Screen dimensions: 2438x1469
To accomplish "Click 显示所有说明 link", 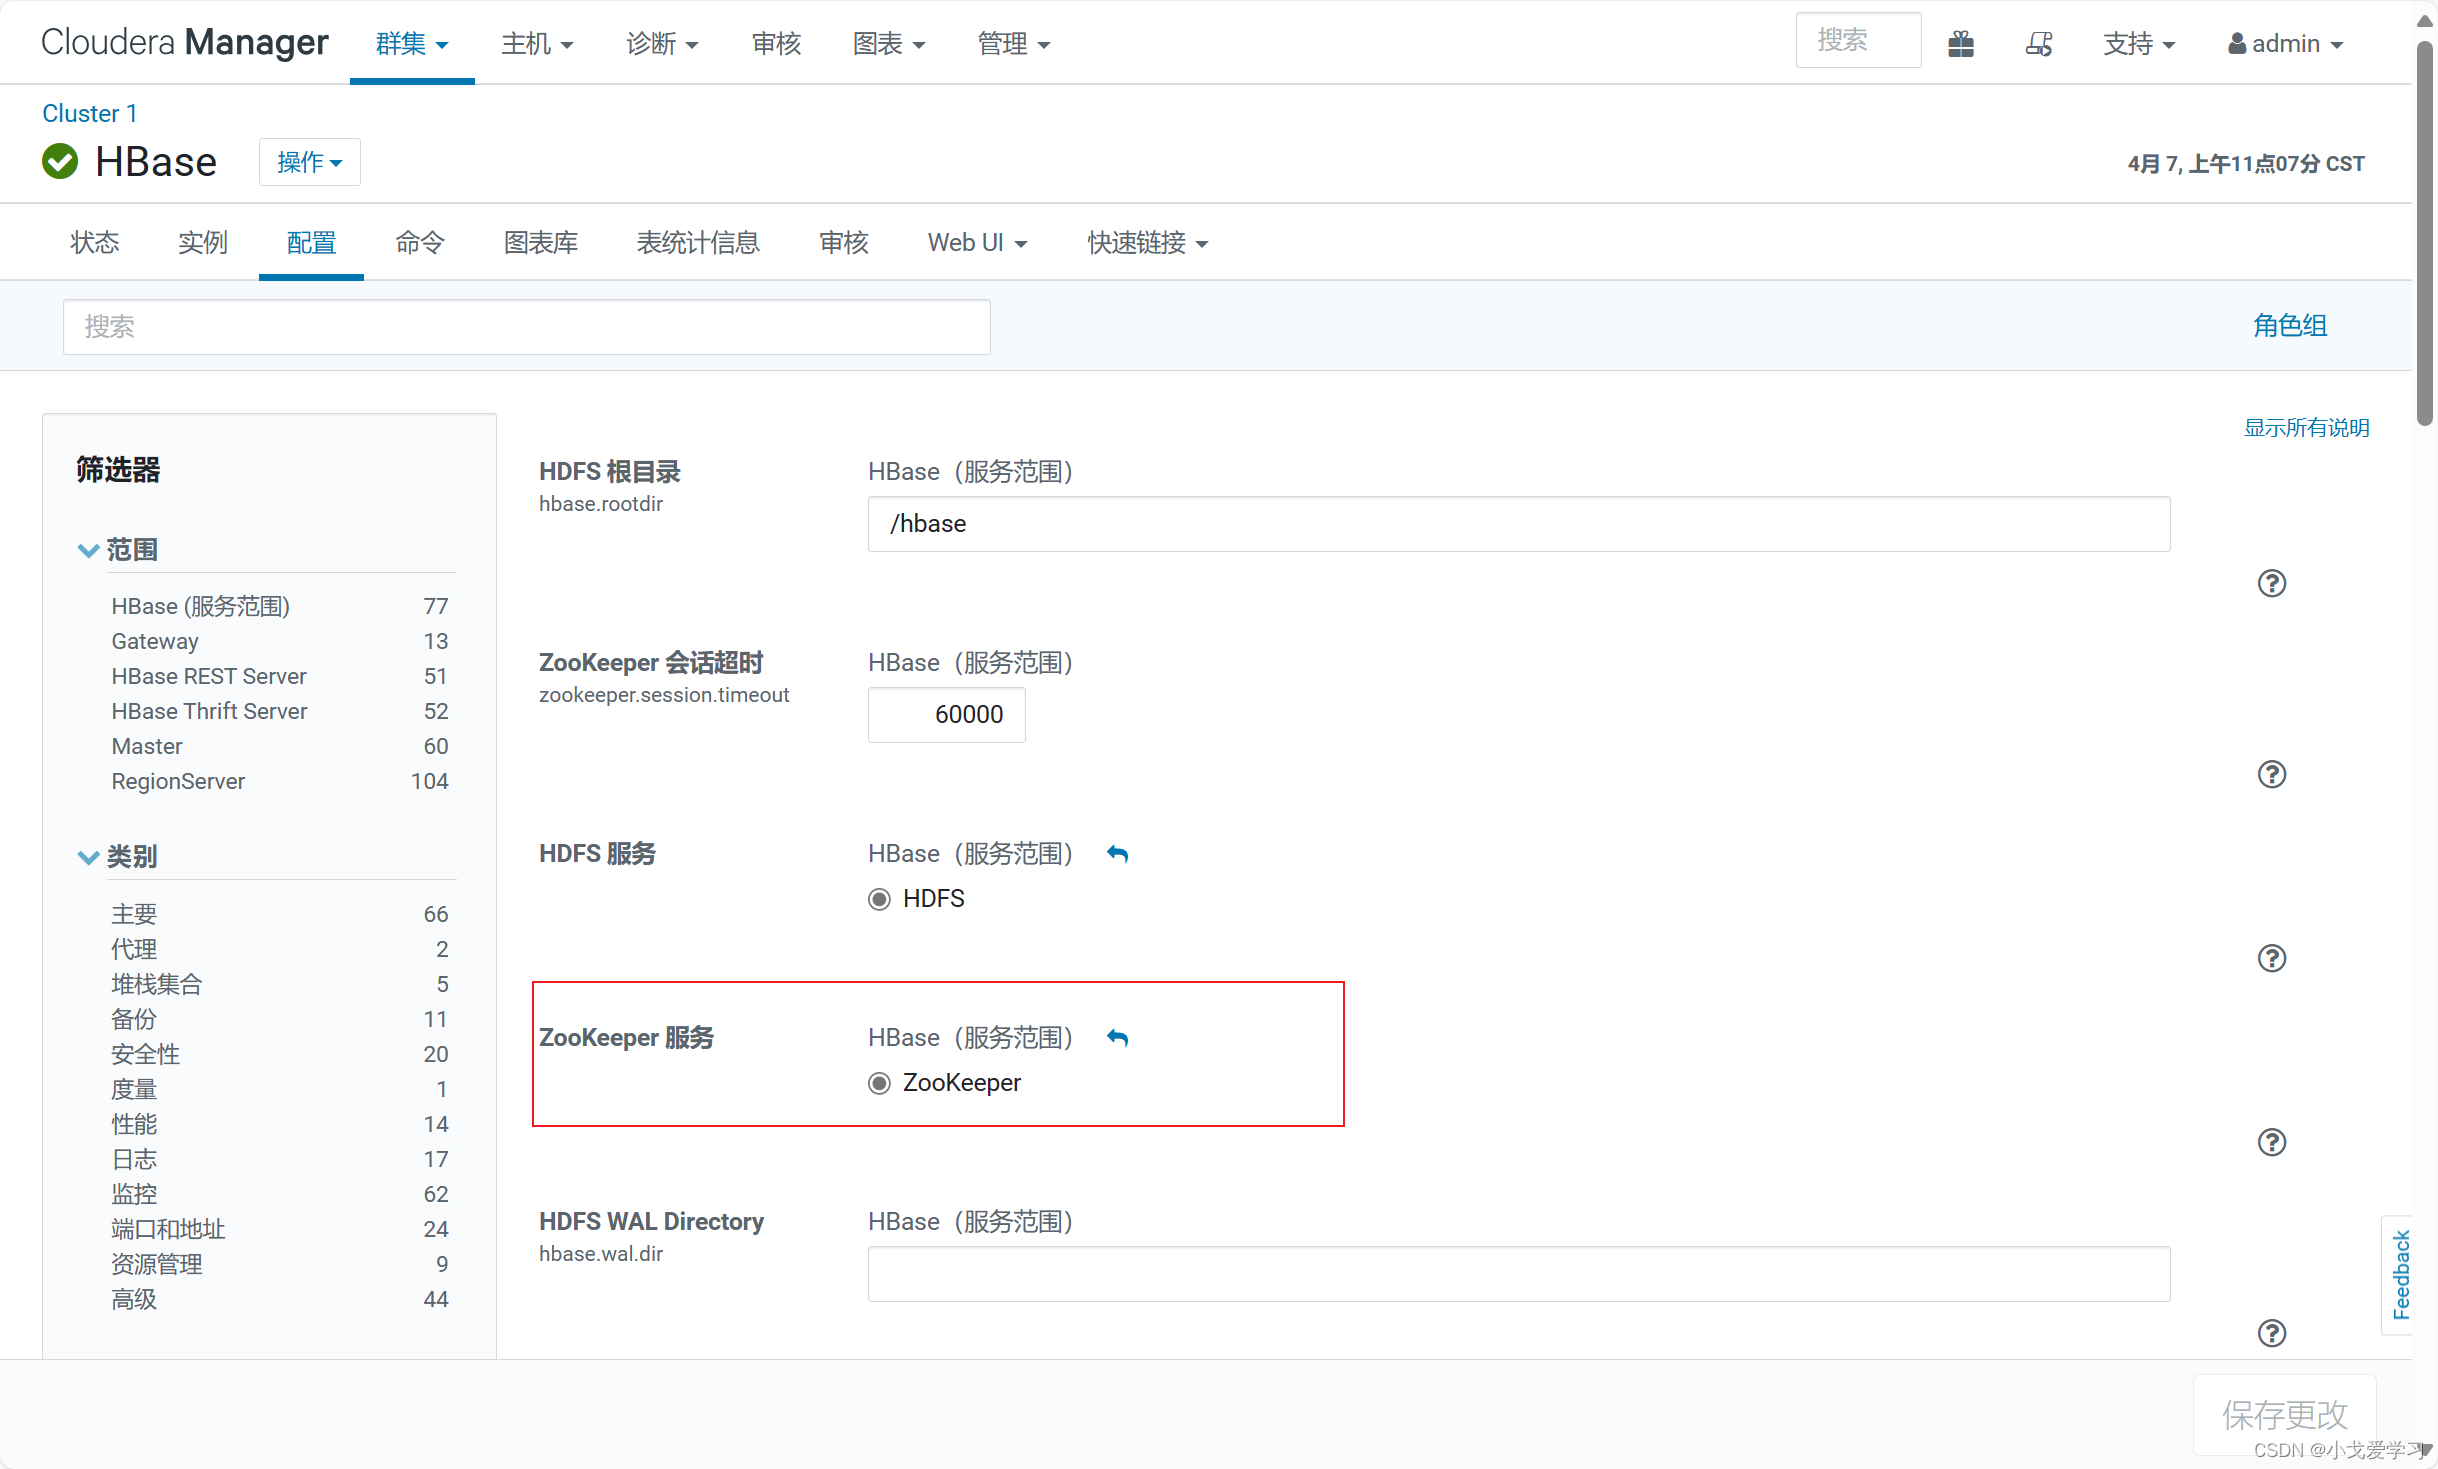I will pyautogui.click(x=2307, y=428).
